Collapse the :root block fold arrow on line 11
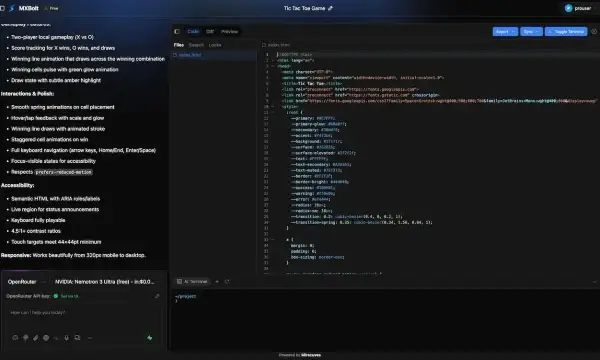 273,112
